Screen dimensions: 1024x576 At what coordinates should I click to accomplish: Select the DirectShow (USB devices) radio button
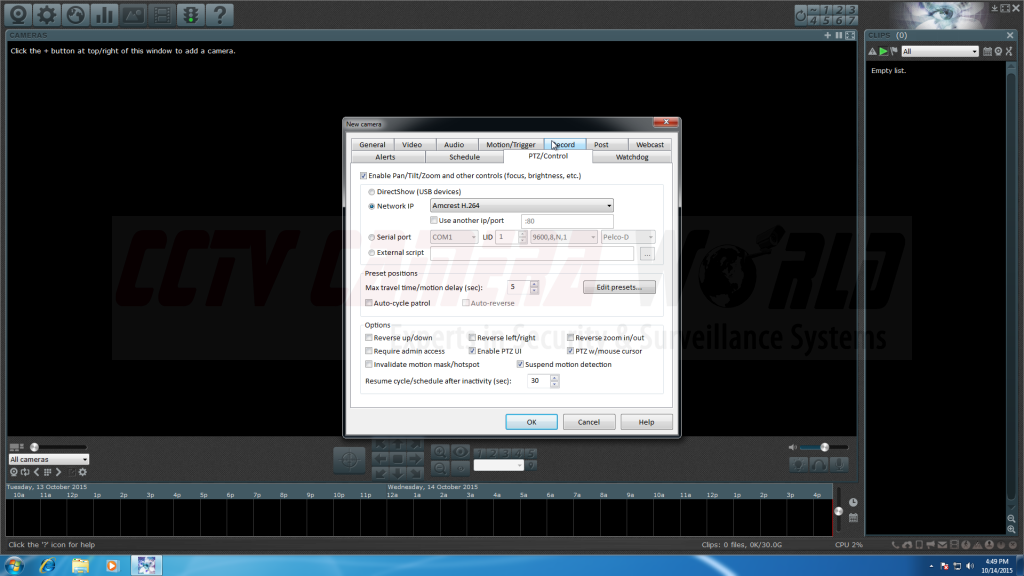point(373,191)
